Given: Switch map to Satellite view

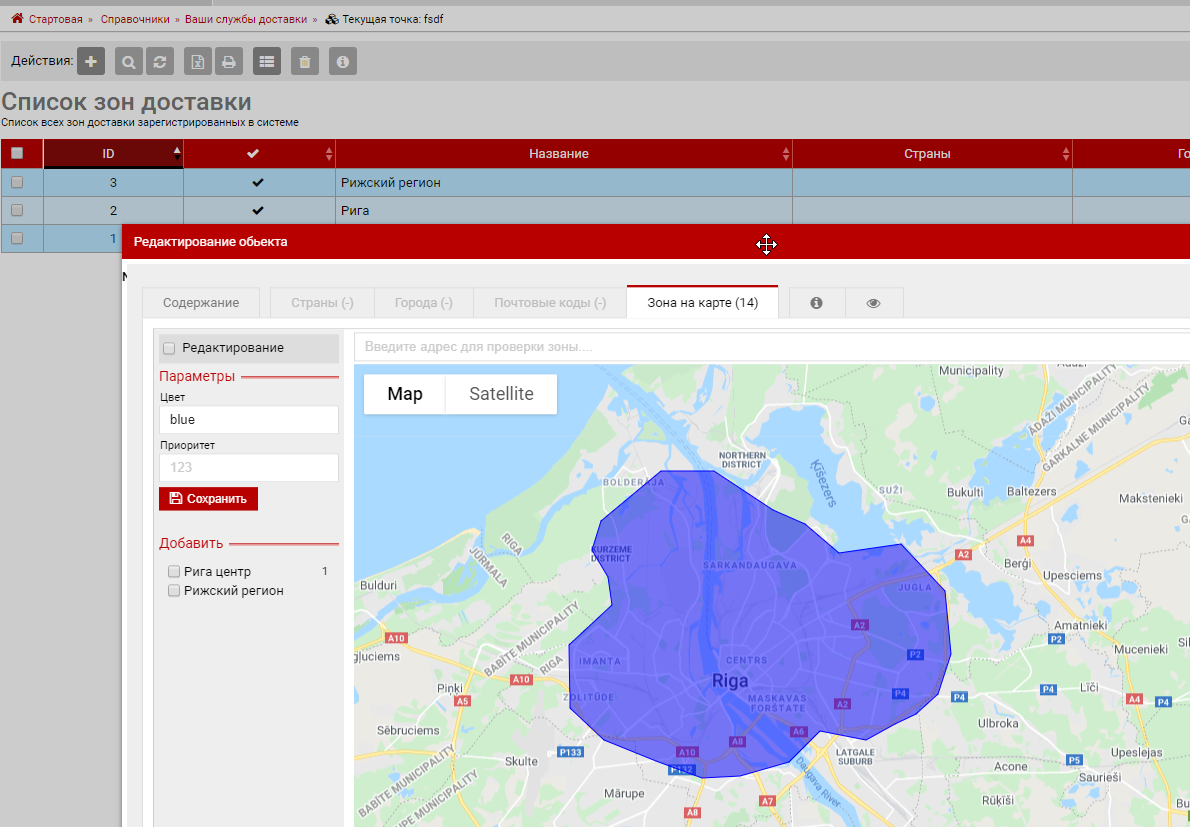Looking at the screenshot, I should click(x=501, y=394).
